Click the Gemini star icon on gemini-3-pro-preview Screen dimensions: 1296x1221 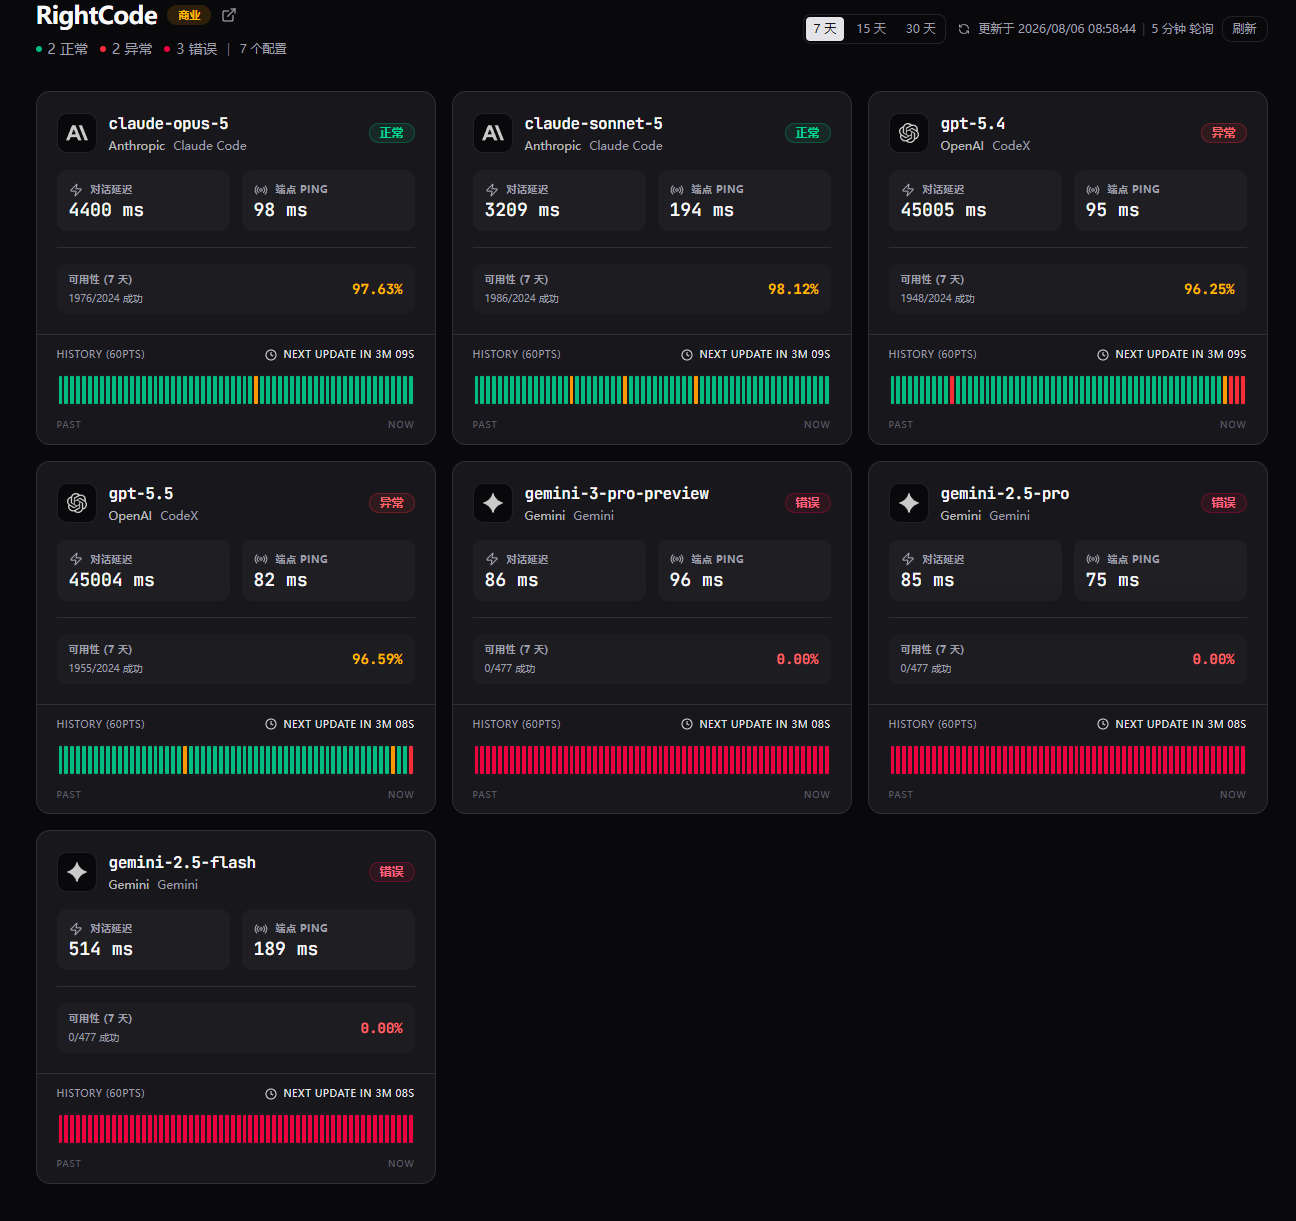click(x=493, y=503)
